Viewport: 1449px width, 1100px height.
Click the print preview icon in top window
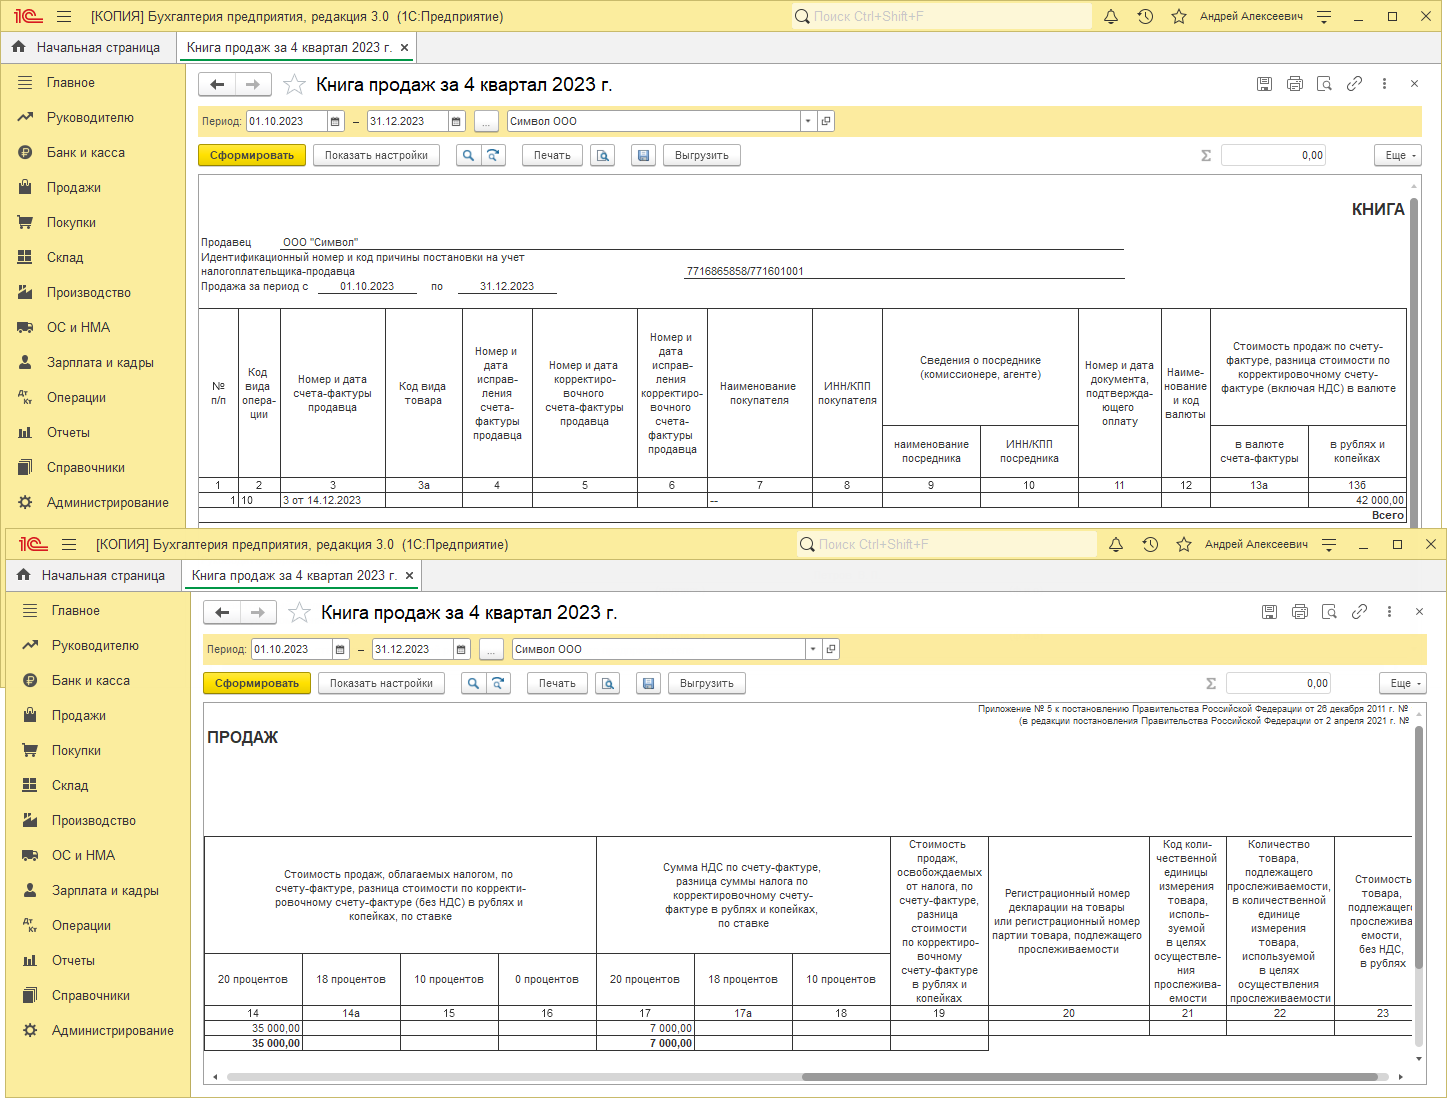(602, 155)
